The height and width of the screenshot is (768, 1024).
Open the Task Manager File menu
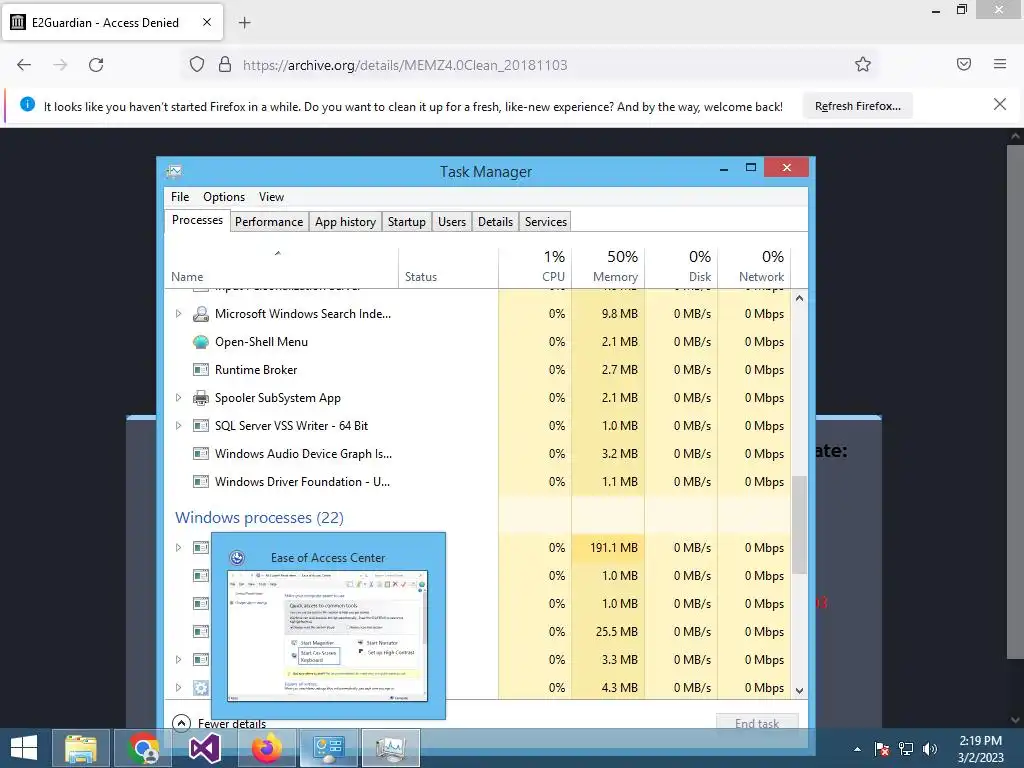[x=180, y=197]
